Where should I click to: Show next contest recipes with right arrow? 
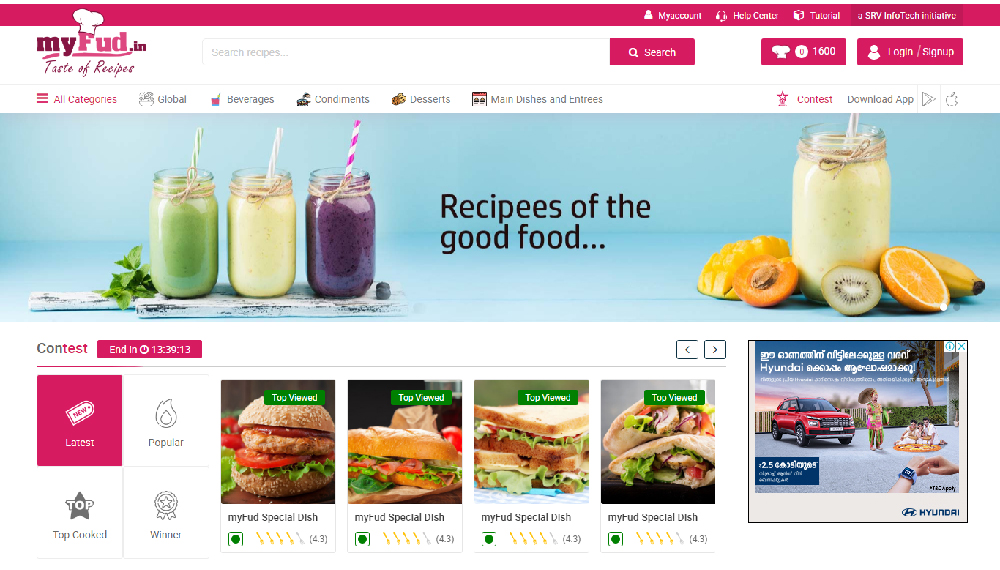(715, 349)
